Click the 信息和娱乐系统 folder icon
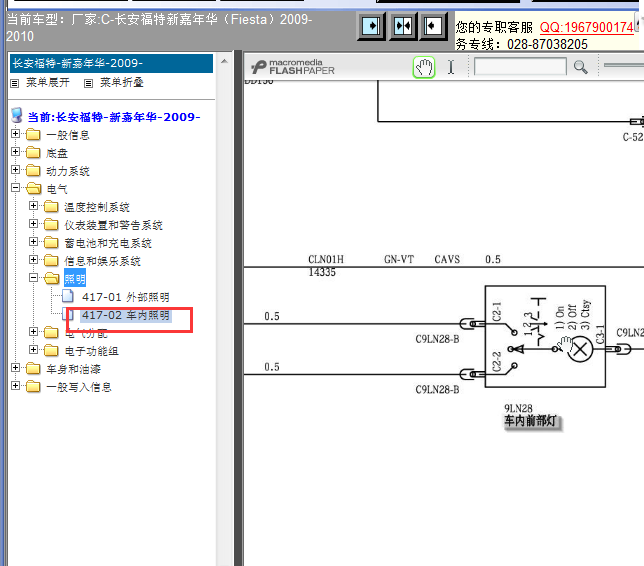Screen dimensions: 644x566 [x=51, y=260]
